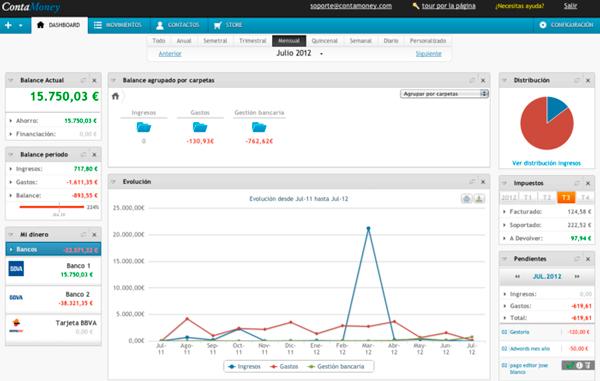Viewport: 600px width, 381px height.
Task: Close the Balance Actual panel
Action: 94,81
